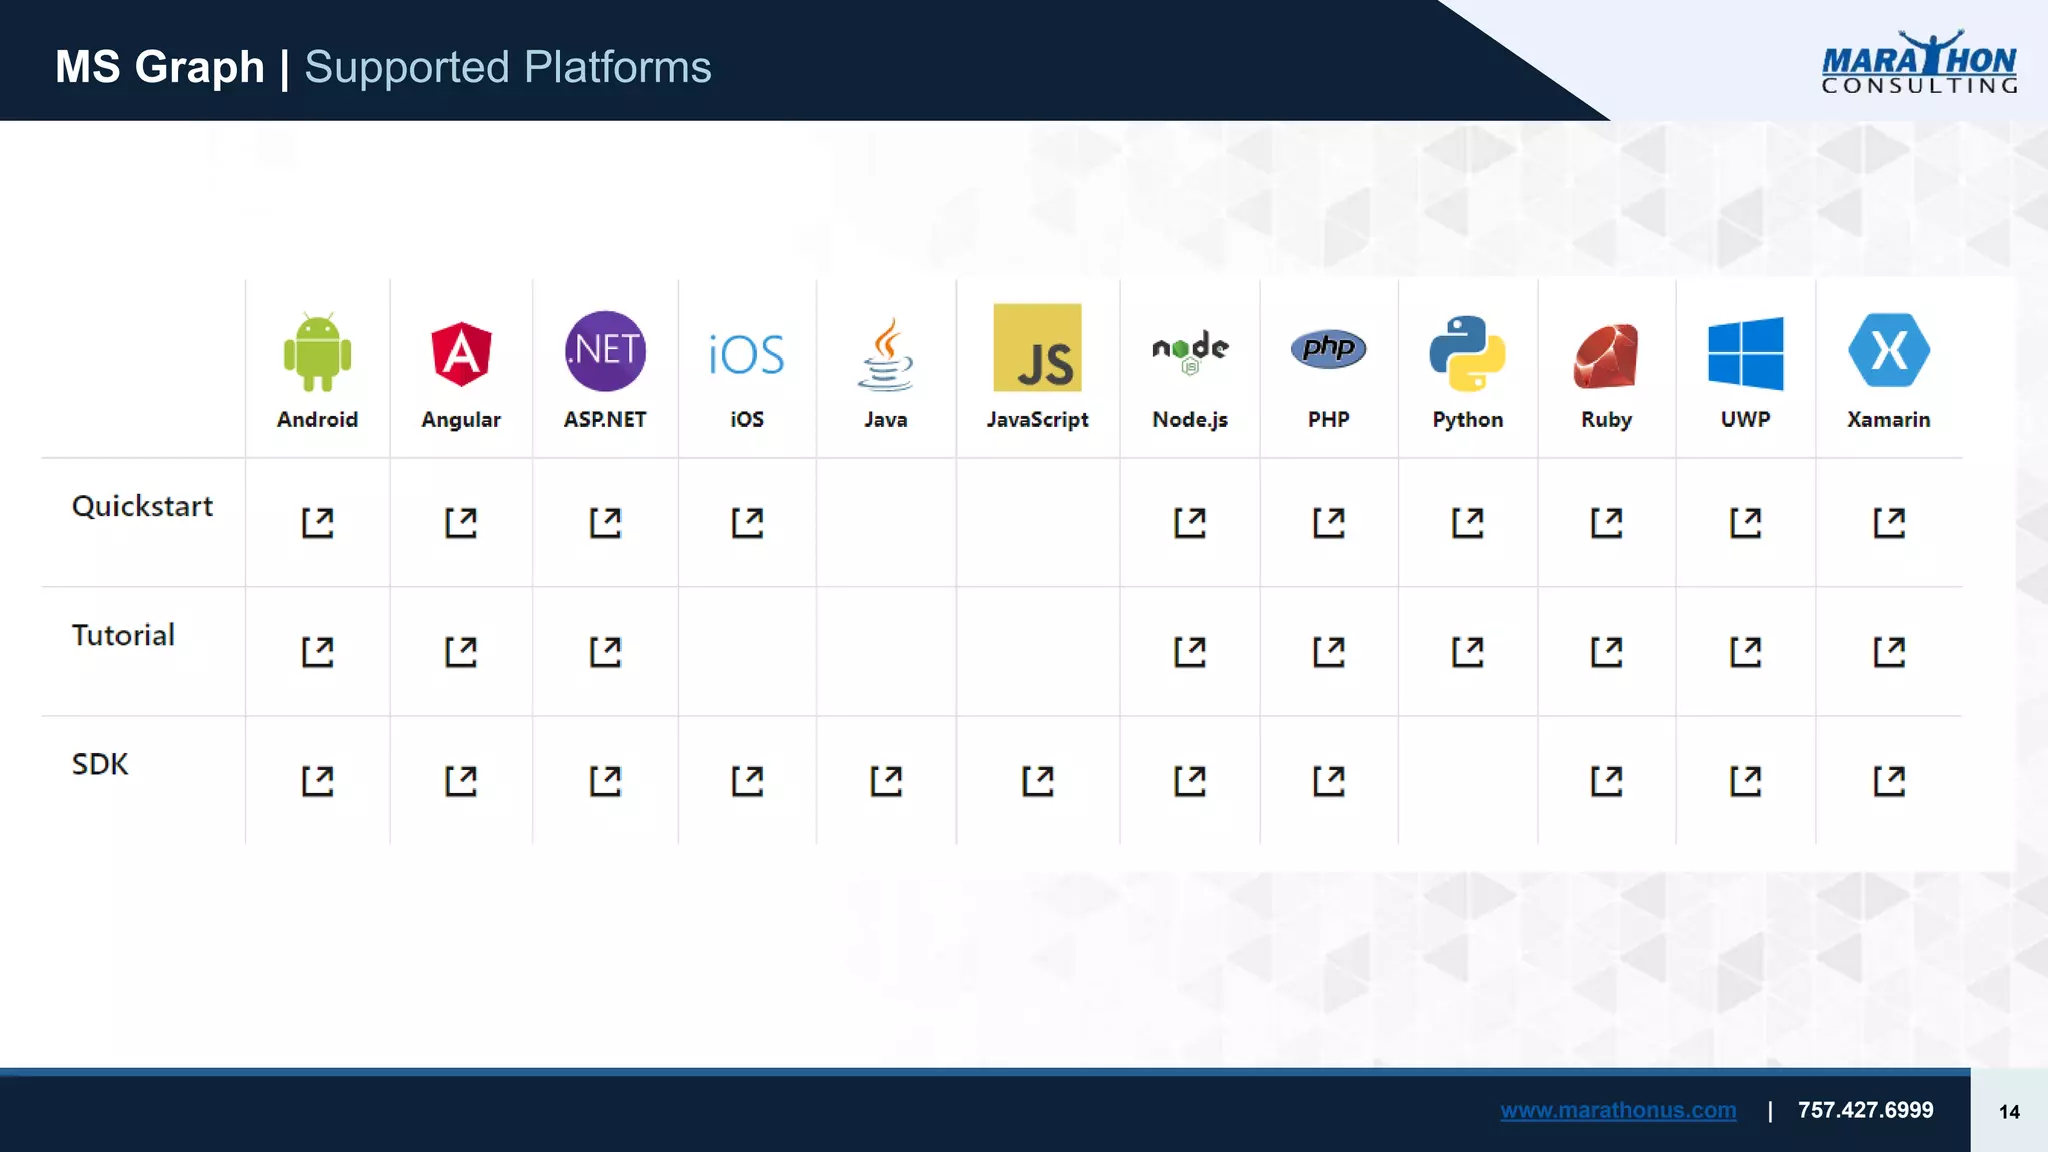Screen dimensions: 2048x1152
Task: Open the Tutorial link for UWP
Action: pos(1746,652)
